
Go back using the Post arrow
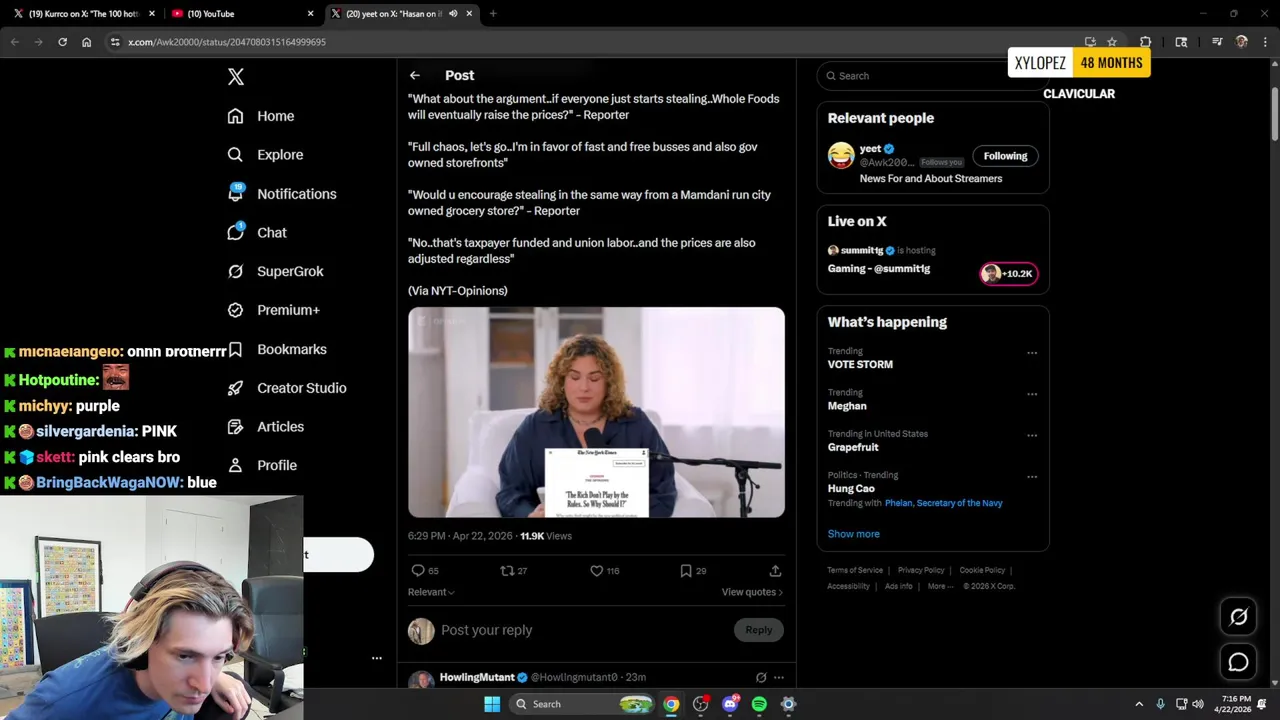[x=414, y=75]
